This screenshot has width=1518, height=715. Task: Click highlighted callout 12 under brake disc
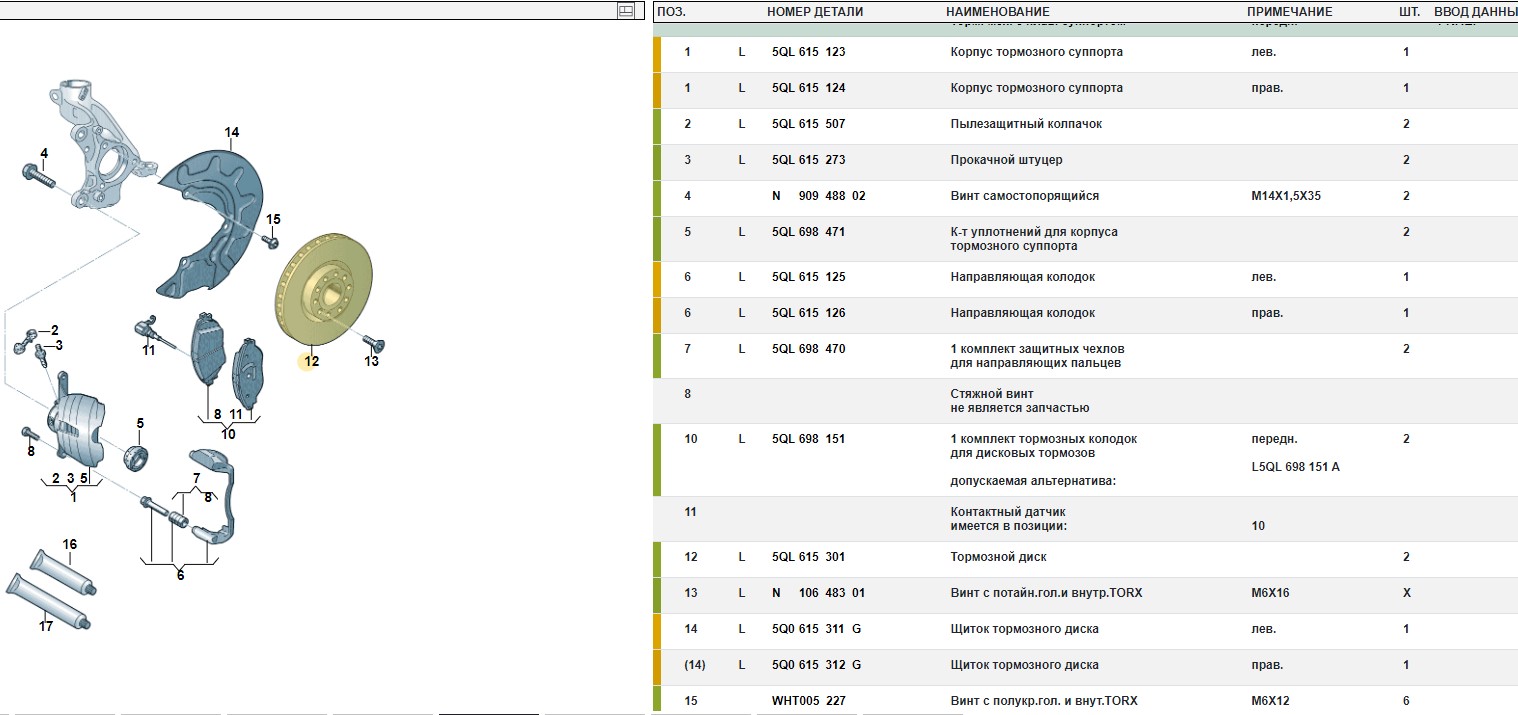311,361
